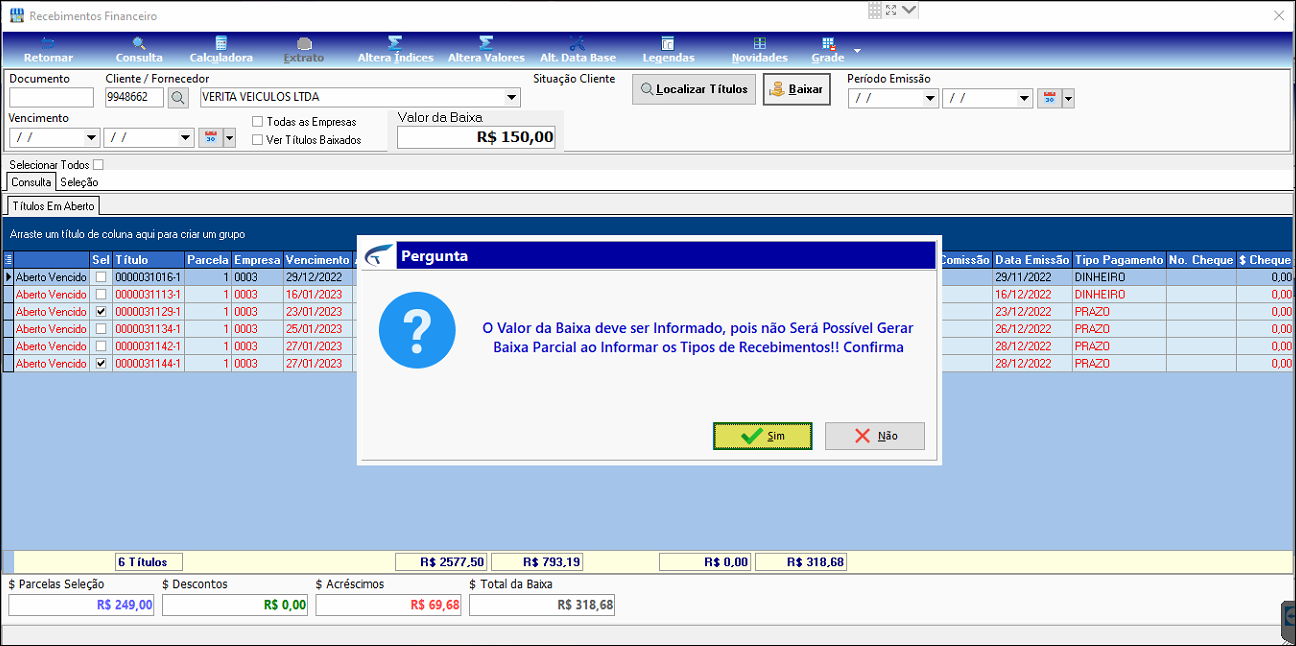
Task: Tick the Sel box for título 0000031113-1
Action: coord(100,294)
